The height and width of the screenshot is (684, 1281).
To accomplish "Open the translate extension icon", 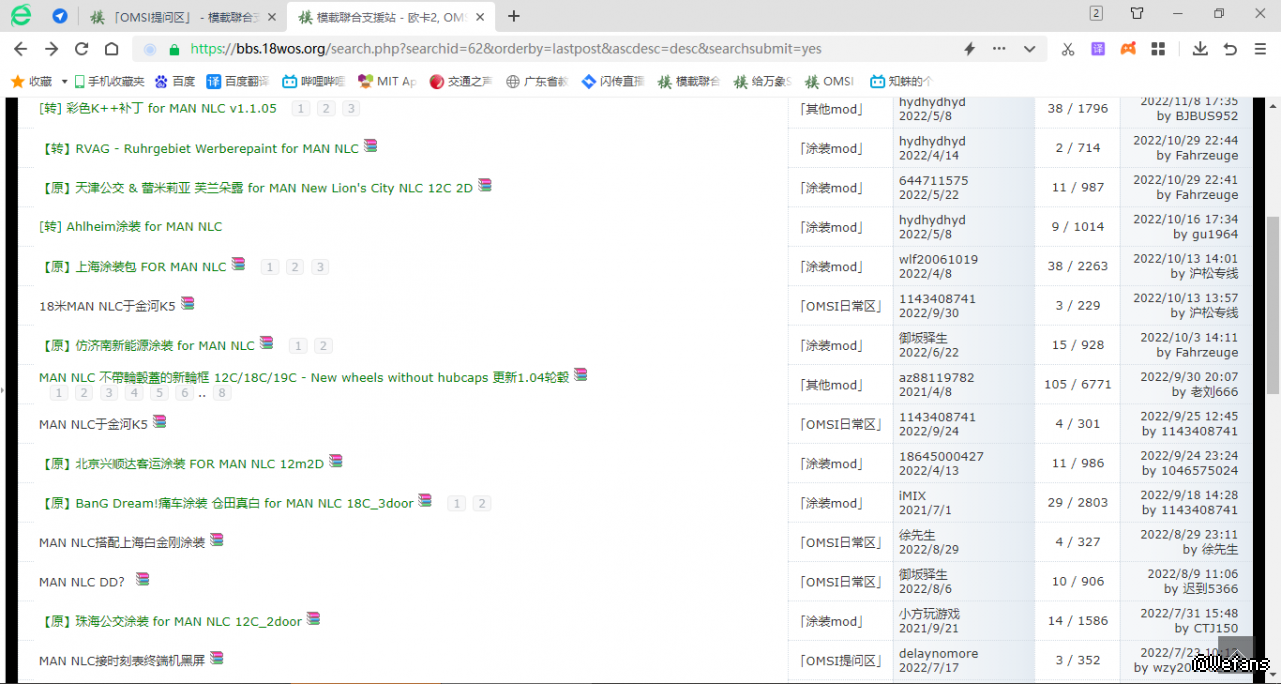I will coord(1098,49).
